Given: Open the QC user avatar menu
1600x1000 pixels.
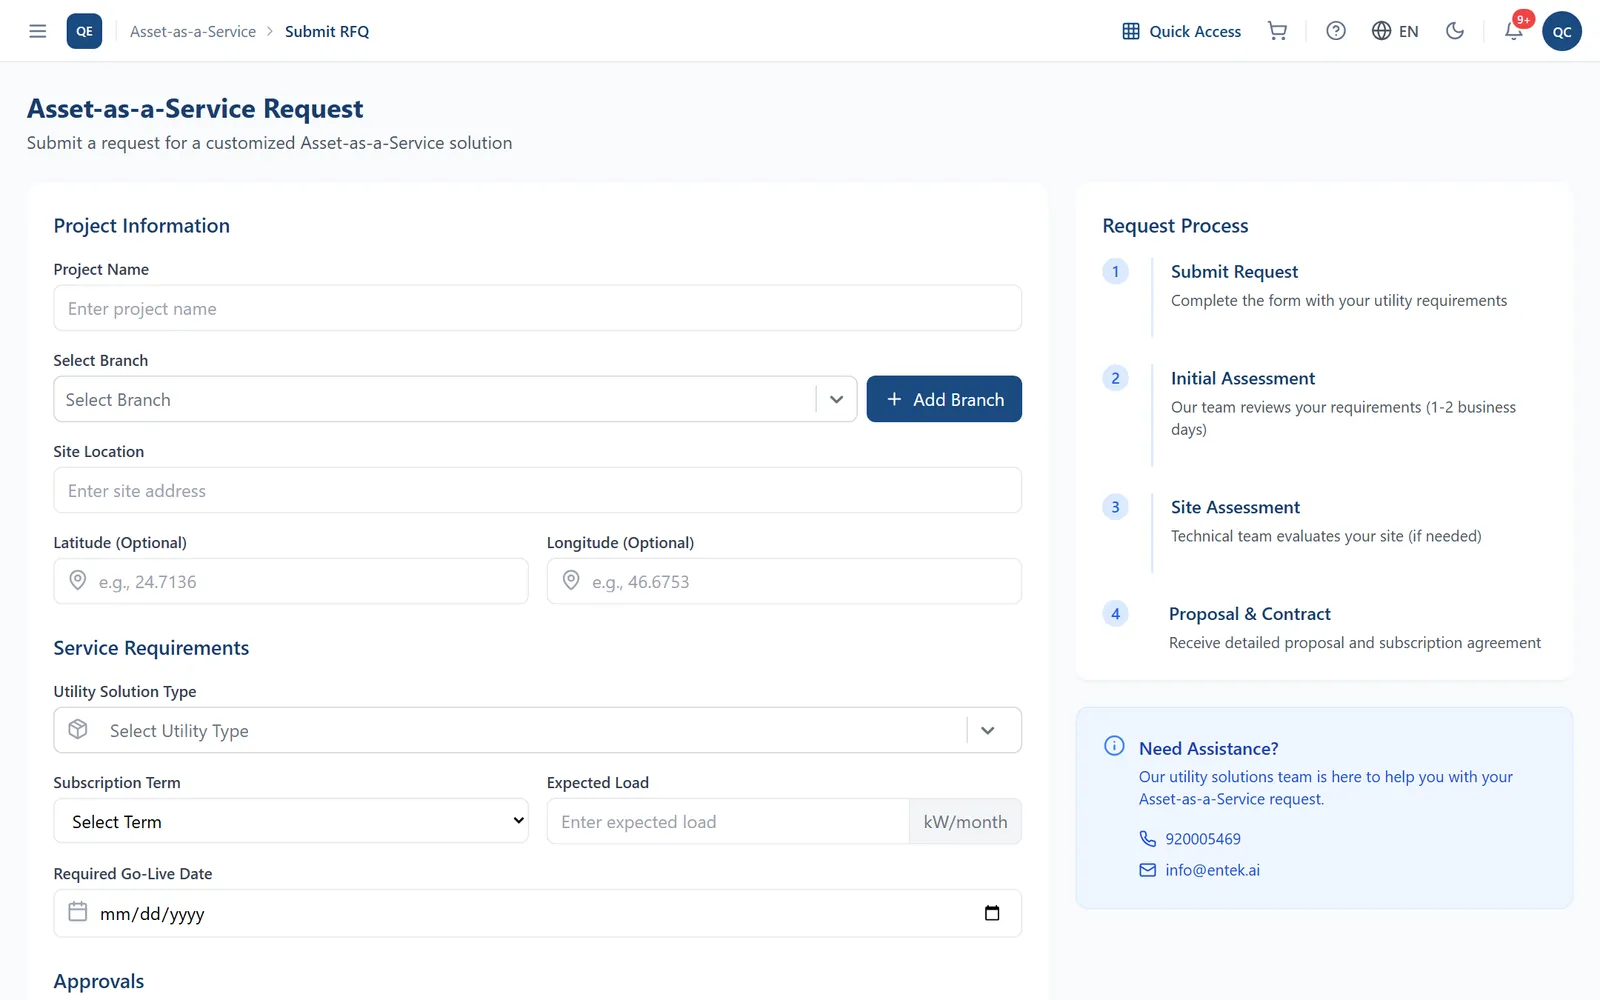Looking at the screenshot, I should click(1562, 31).
